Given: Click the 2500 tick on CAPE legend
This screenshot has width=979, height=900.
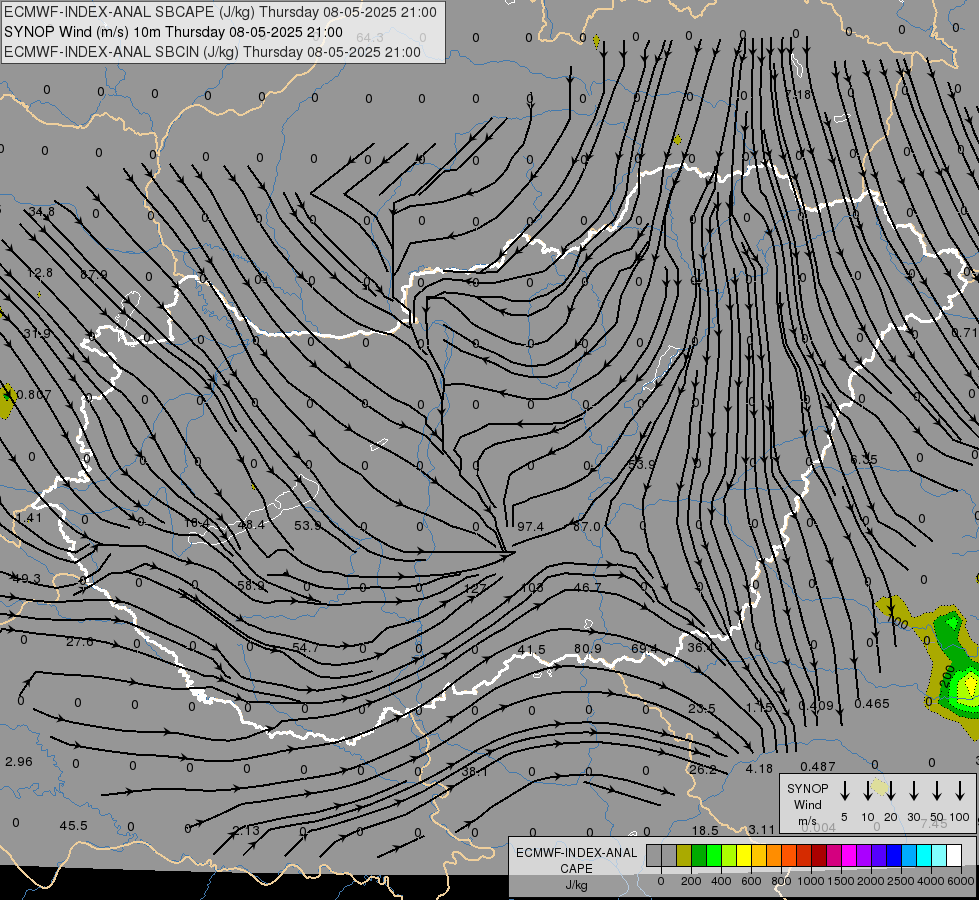Looking at the screenshot, I should [x=901, y=881].
